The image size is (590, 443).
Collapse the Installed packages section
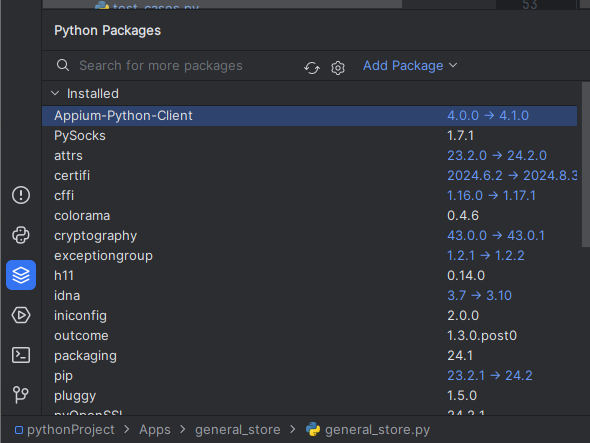[x=55, y=93]
